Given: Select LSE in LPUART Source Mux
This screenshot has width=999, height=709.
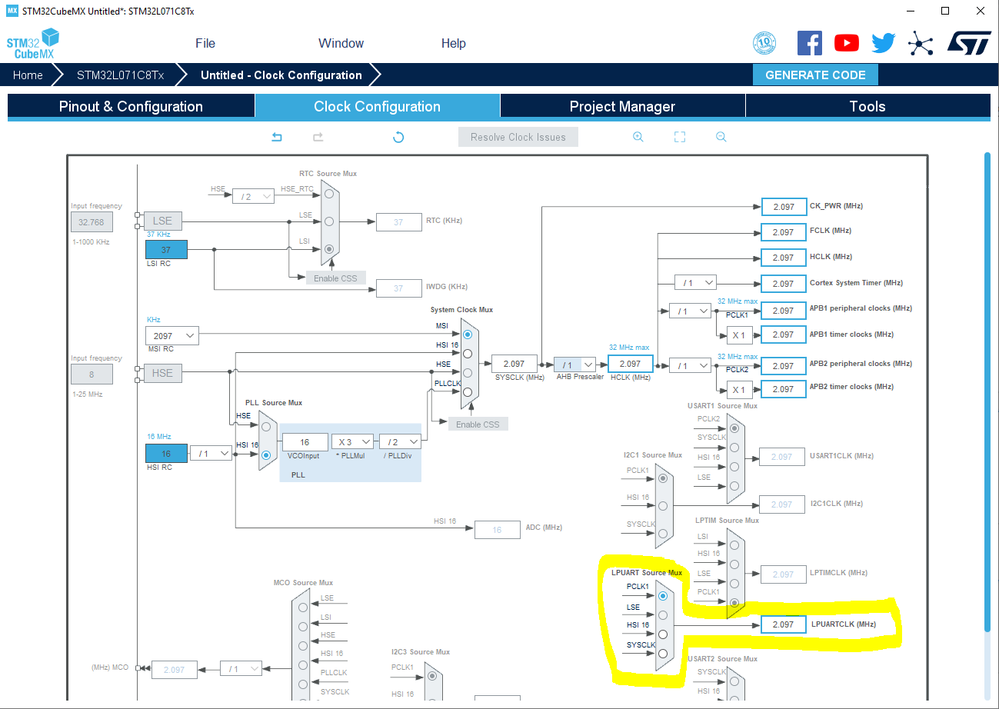Looking at the screenshot, I should pos(663,615).
